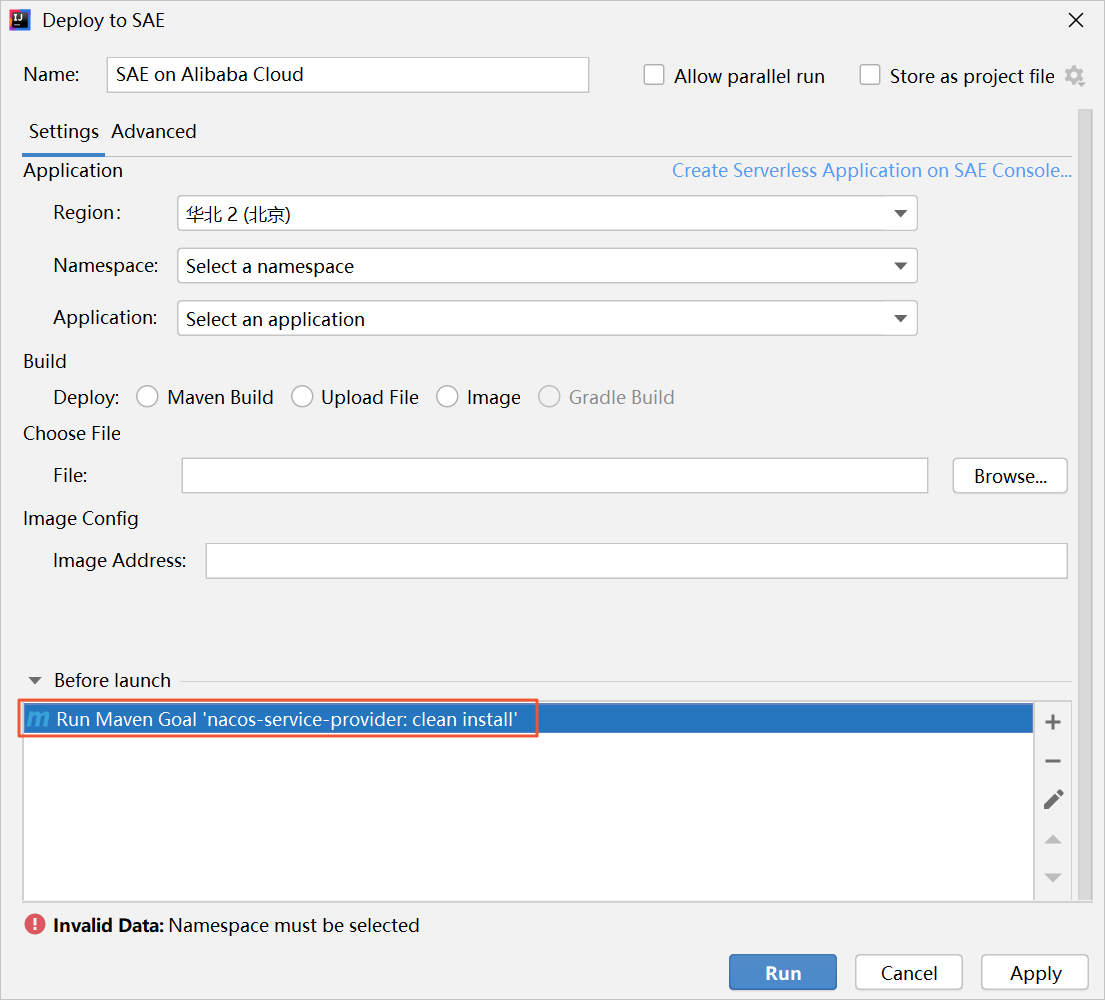
Task: Cancel the deploy configuration dialog
Action: [908, 973]
